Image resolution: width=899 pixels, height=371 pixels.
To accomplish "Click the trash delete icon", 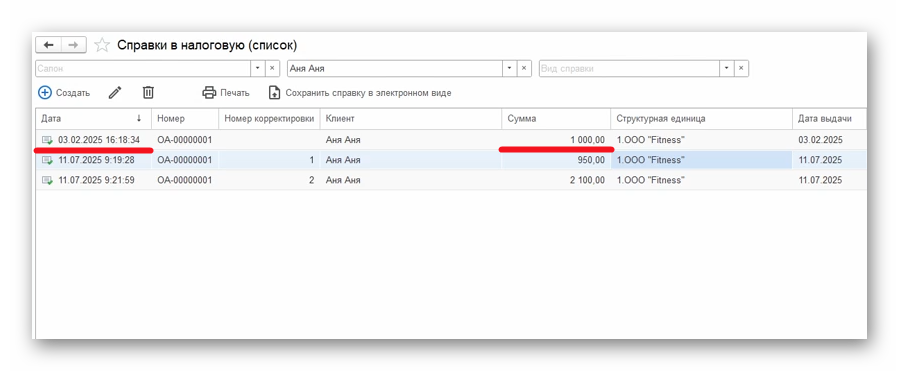I will click(x=148, y=92).
